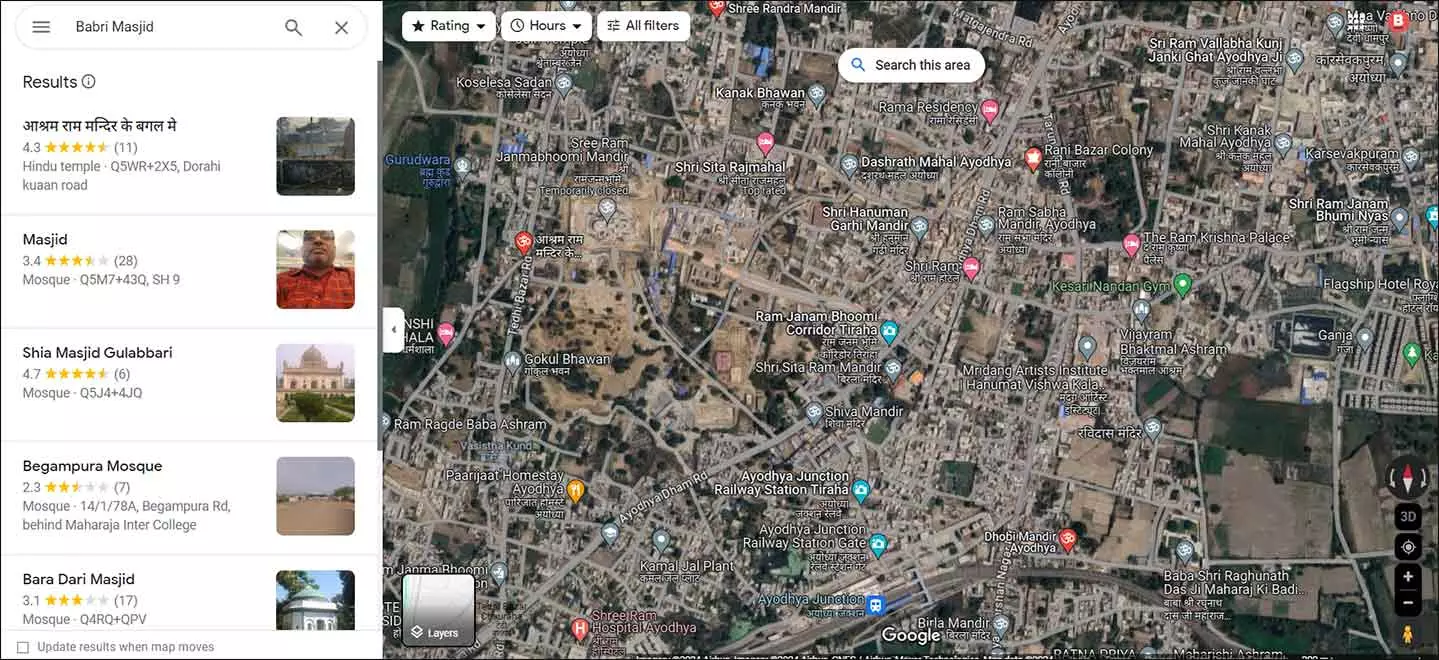Screen dimensions: 1439x660
Task: Open Shia Masjid Gulabbari result
Action: pos(189,383)
